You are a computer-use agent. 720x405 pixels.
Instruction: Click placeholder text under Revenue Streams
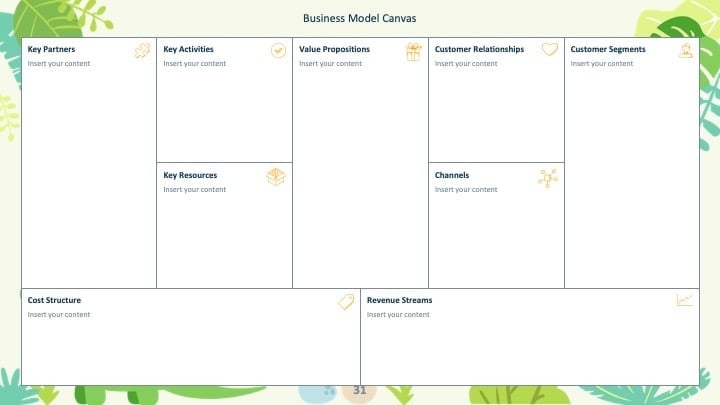[398, 315]
